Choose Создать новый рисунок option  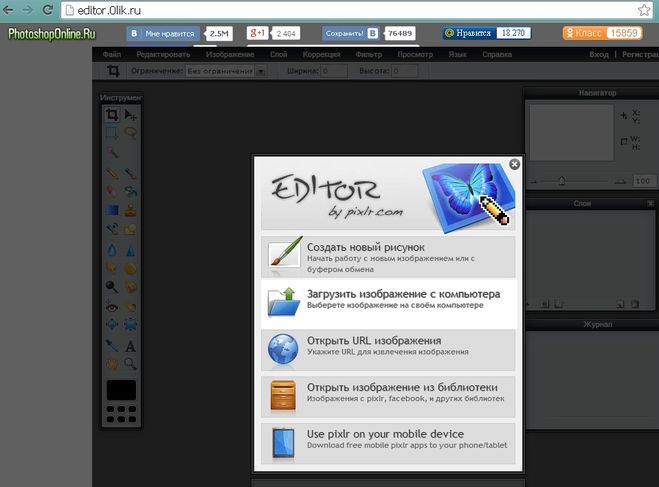pyautogui.click(x=388, y=257)
